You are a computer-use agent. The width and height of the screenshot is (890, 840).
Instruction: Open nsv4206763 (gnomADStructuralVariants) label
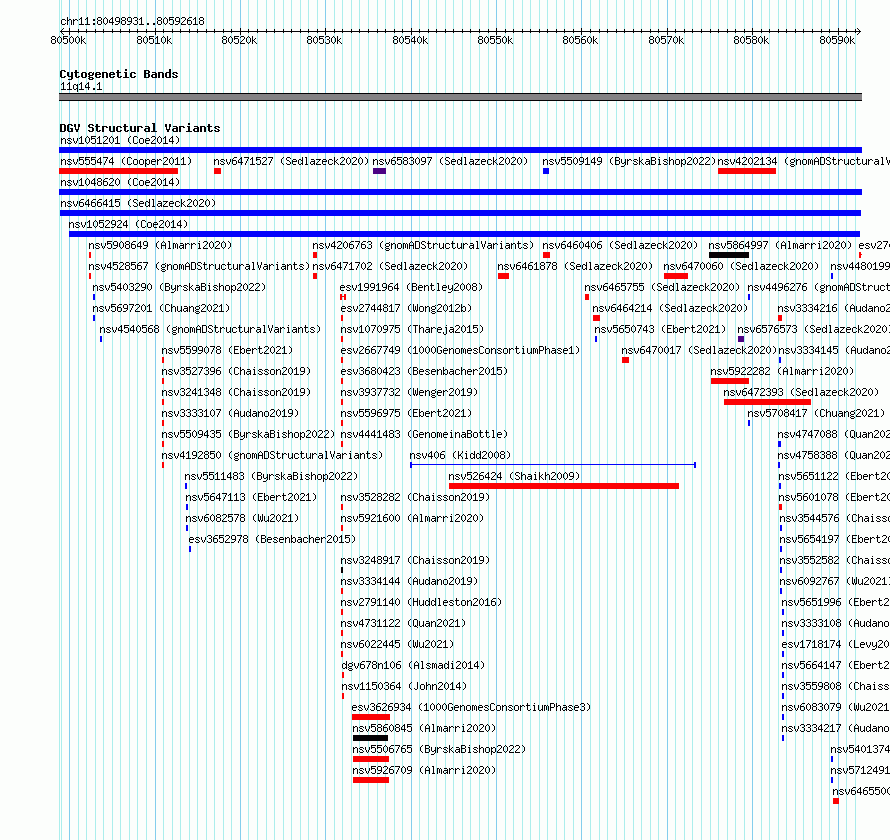423,245
